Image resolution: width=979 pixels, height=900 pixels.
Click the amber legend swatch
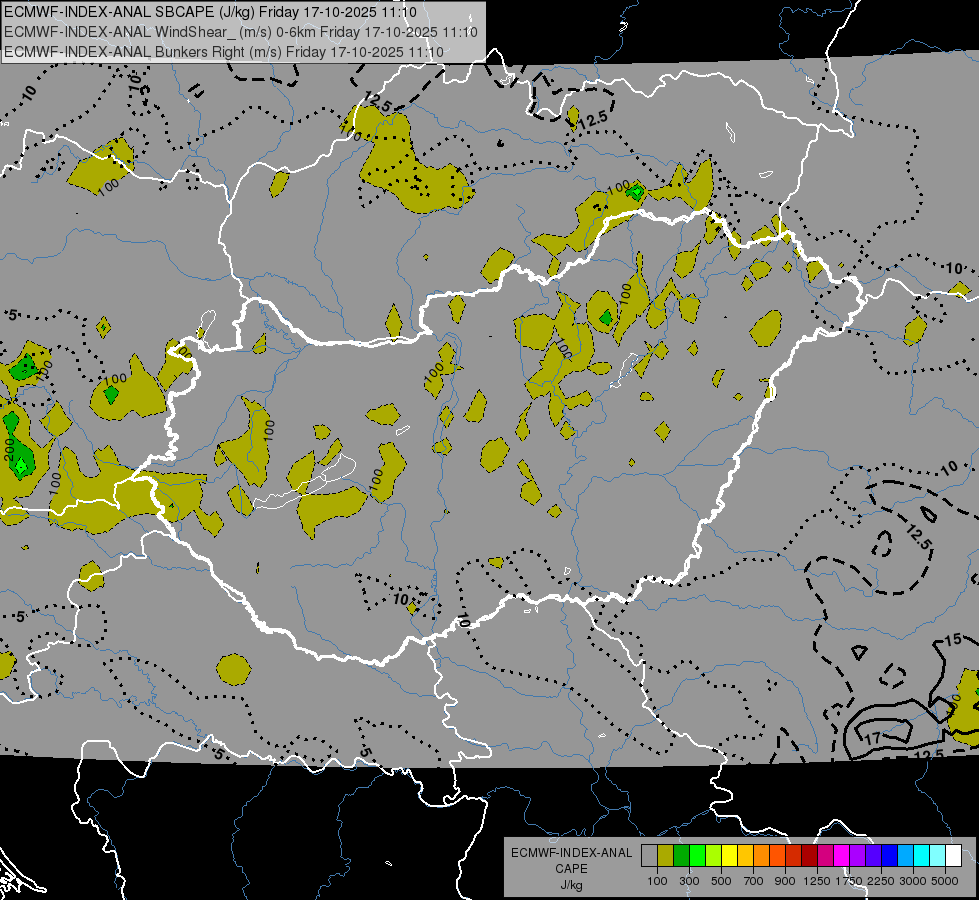tap(745, 856)
